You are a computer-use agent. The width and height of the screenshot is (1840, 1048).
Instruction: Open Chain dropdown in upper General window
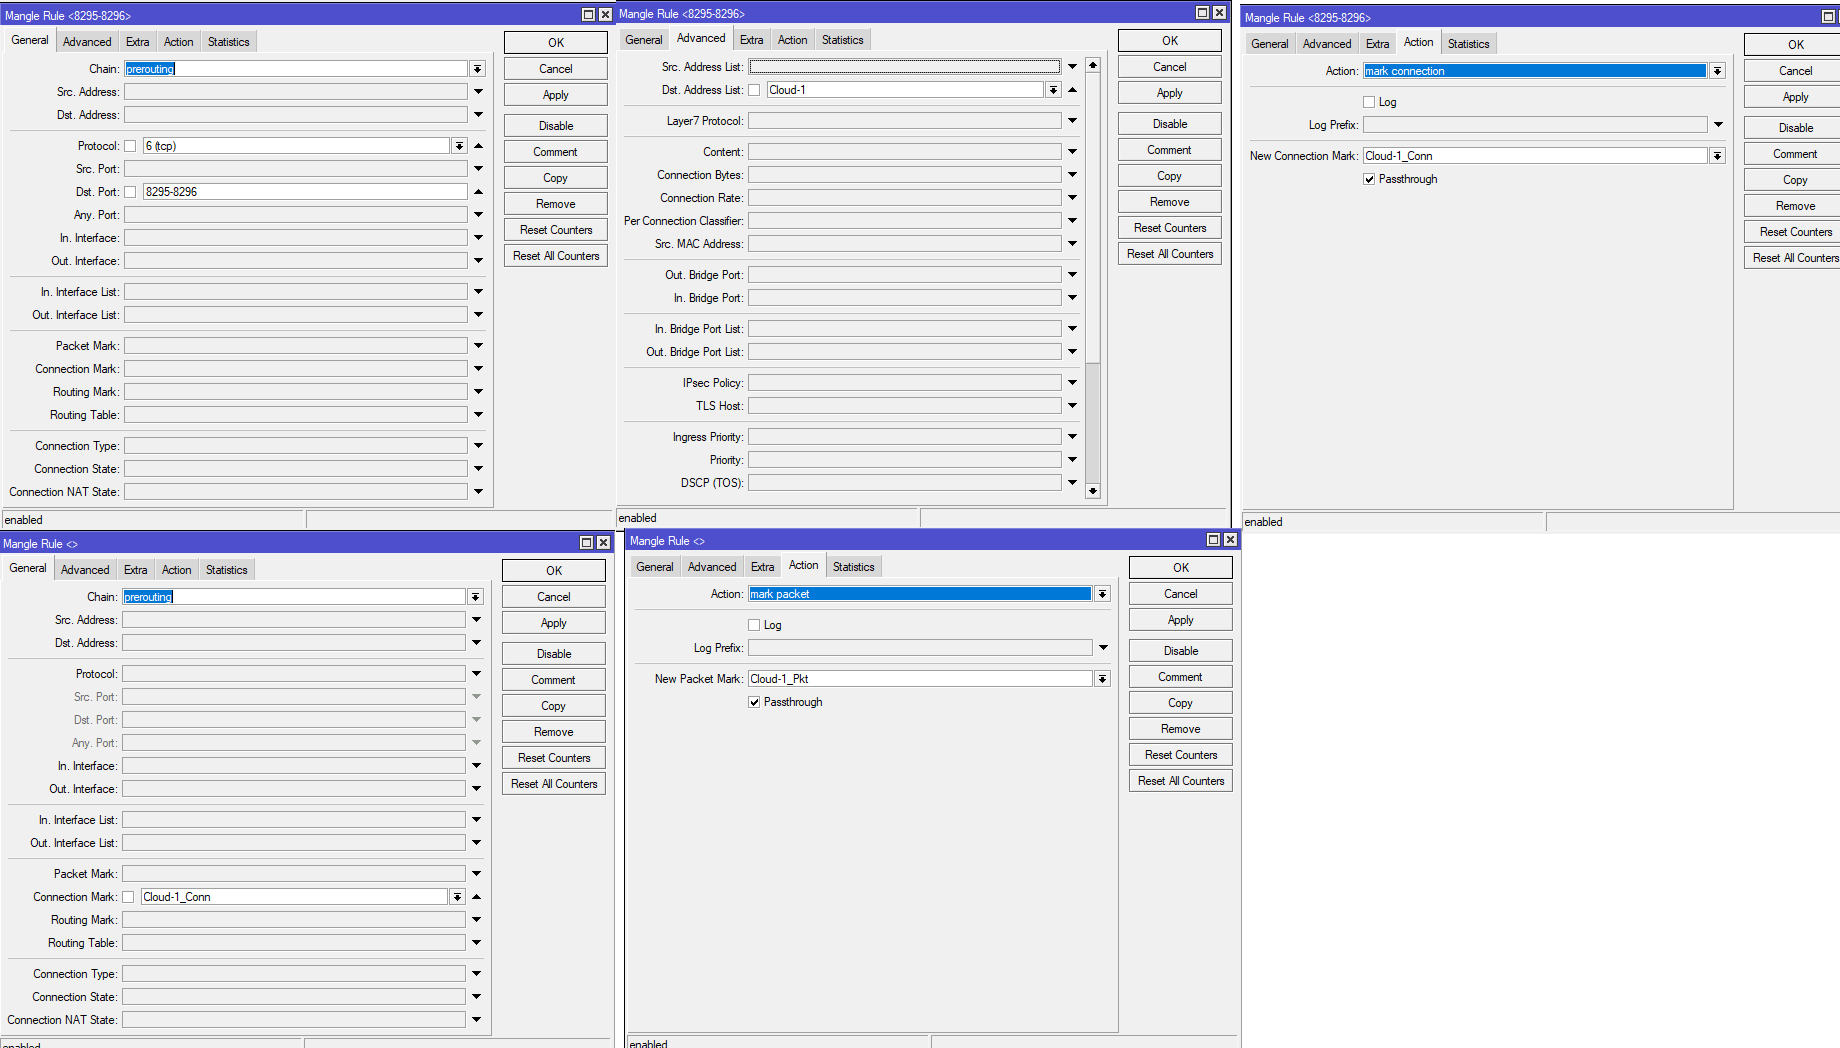[478, 69]
